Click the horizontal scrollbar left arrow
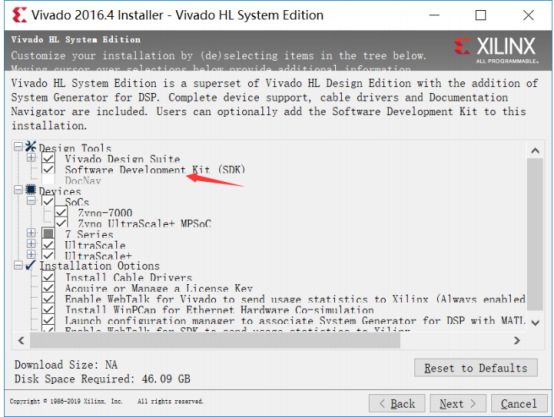The width and height of the screenshot is (554, 417). [21, 340]
